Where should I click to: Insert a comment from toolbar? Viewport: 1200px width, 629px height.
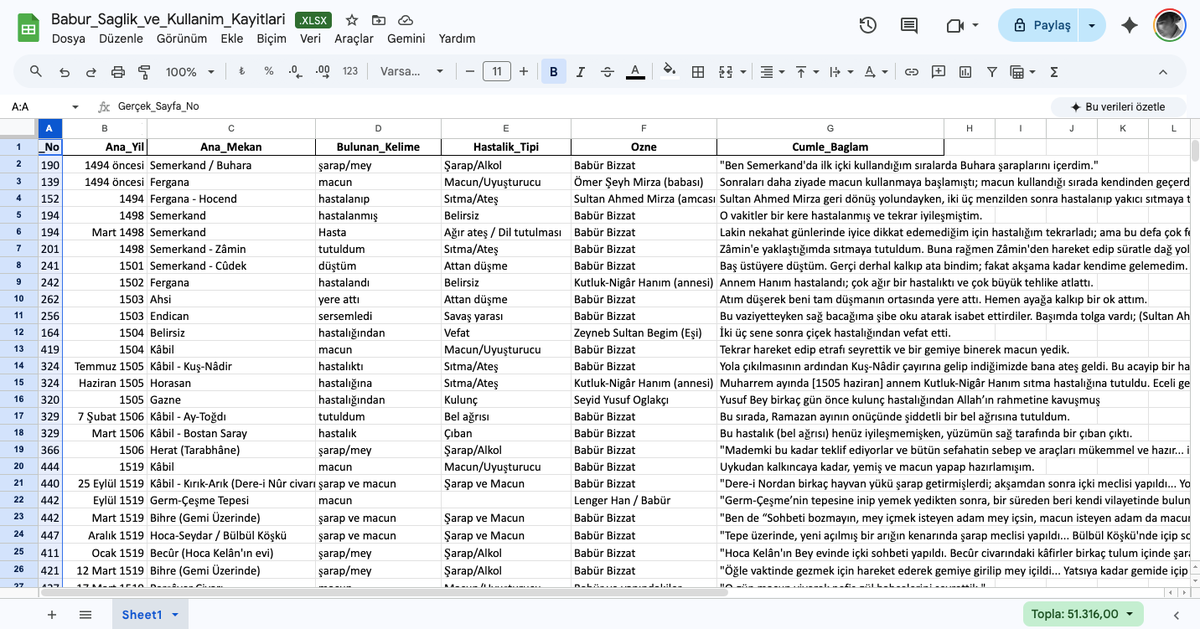938,72
